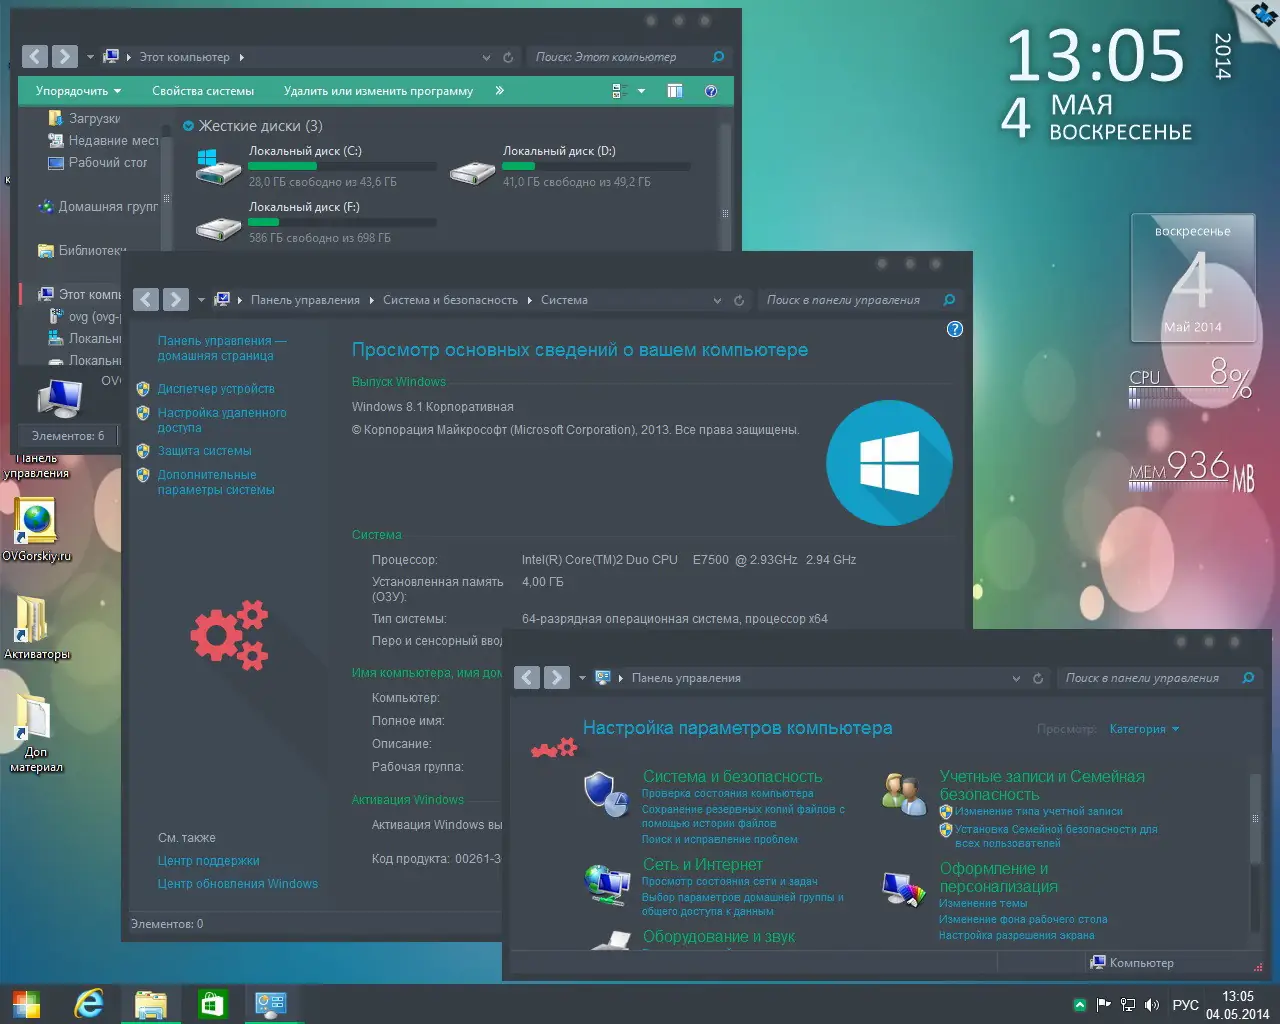
Task: Click Удалить или изменить программу
Action: [x=378, y=91]
